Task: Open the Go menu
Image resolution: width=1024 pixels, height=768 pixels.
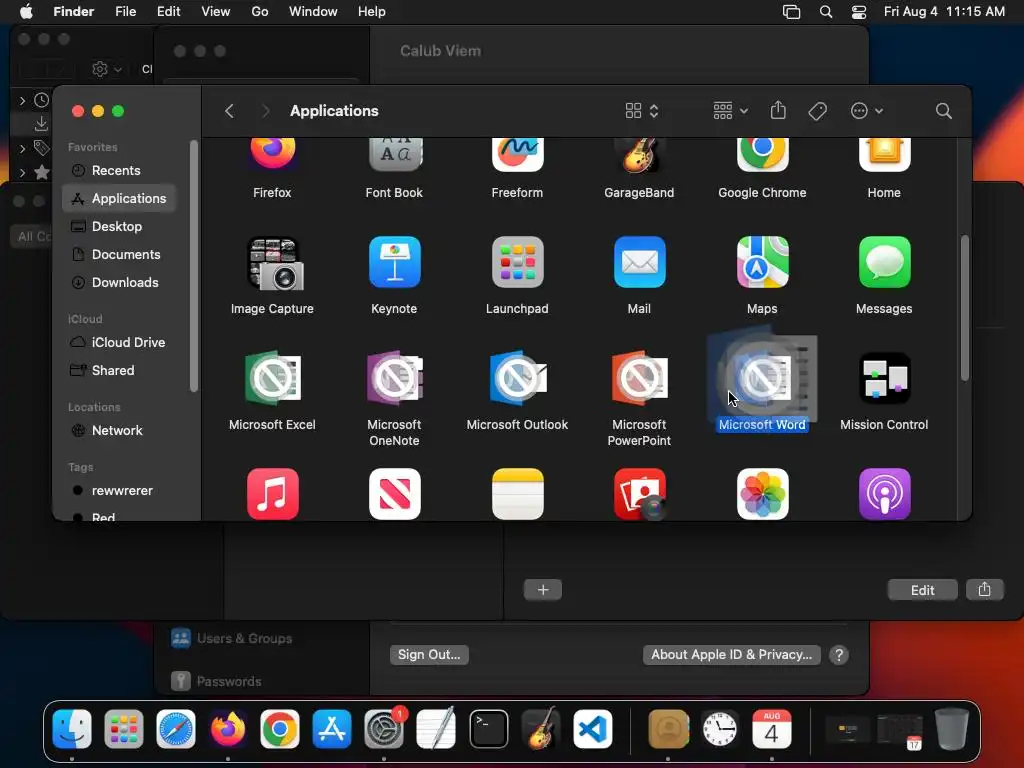Action: (x=260, y=11)
